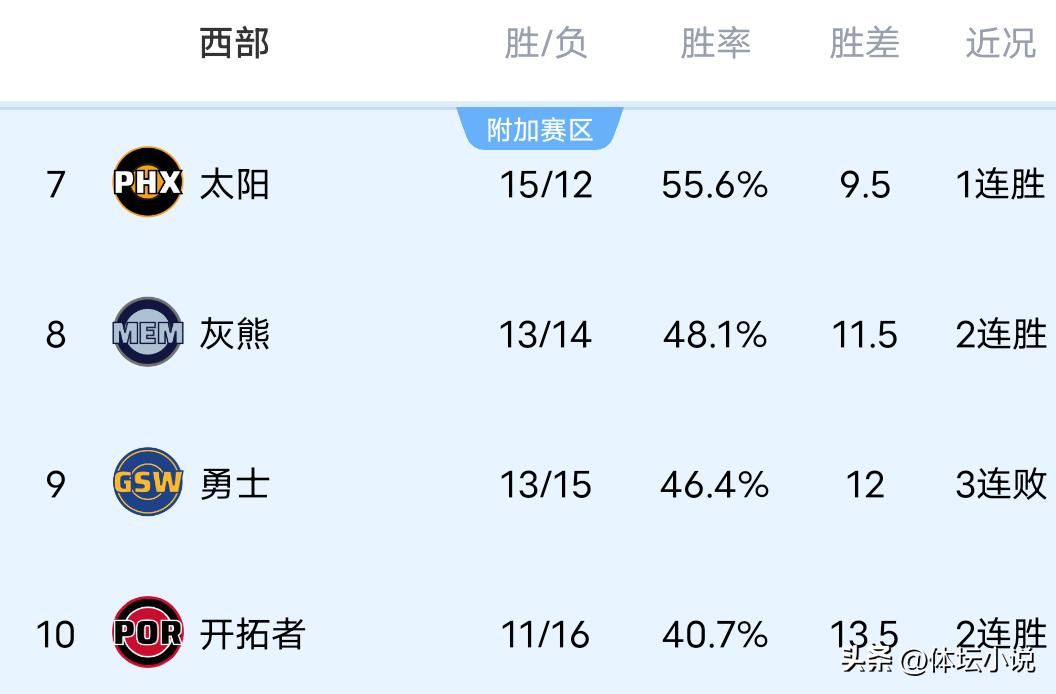
Task: Sort by the 胜差 column header
Action: click(x=864, y=44)
